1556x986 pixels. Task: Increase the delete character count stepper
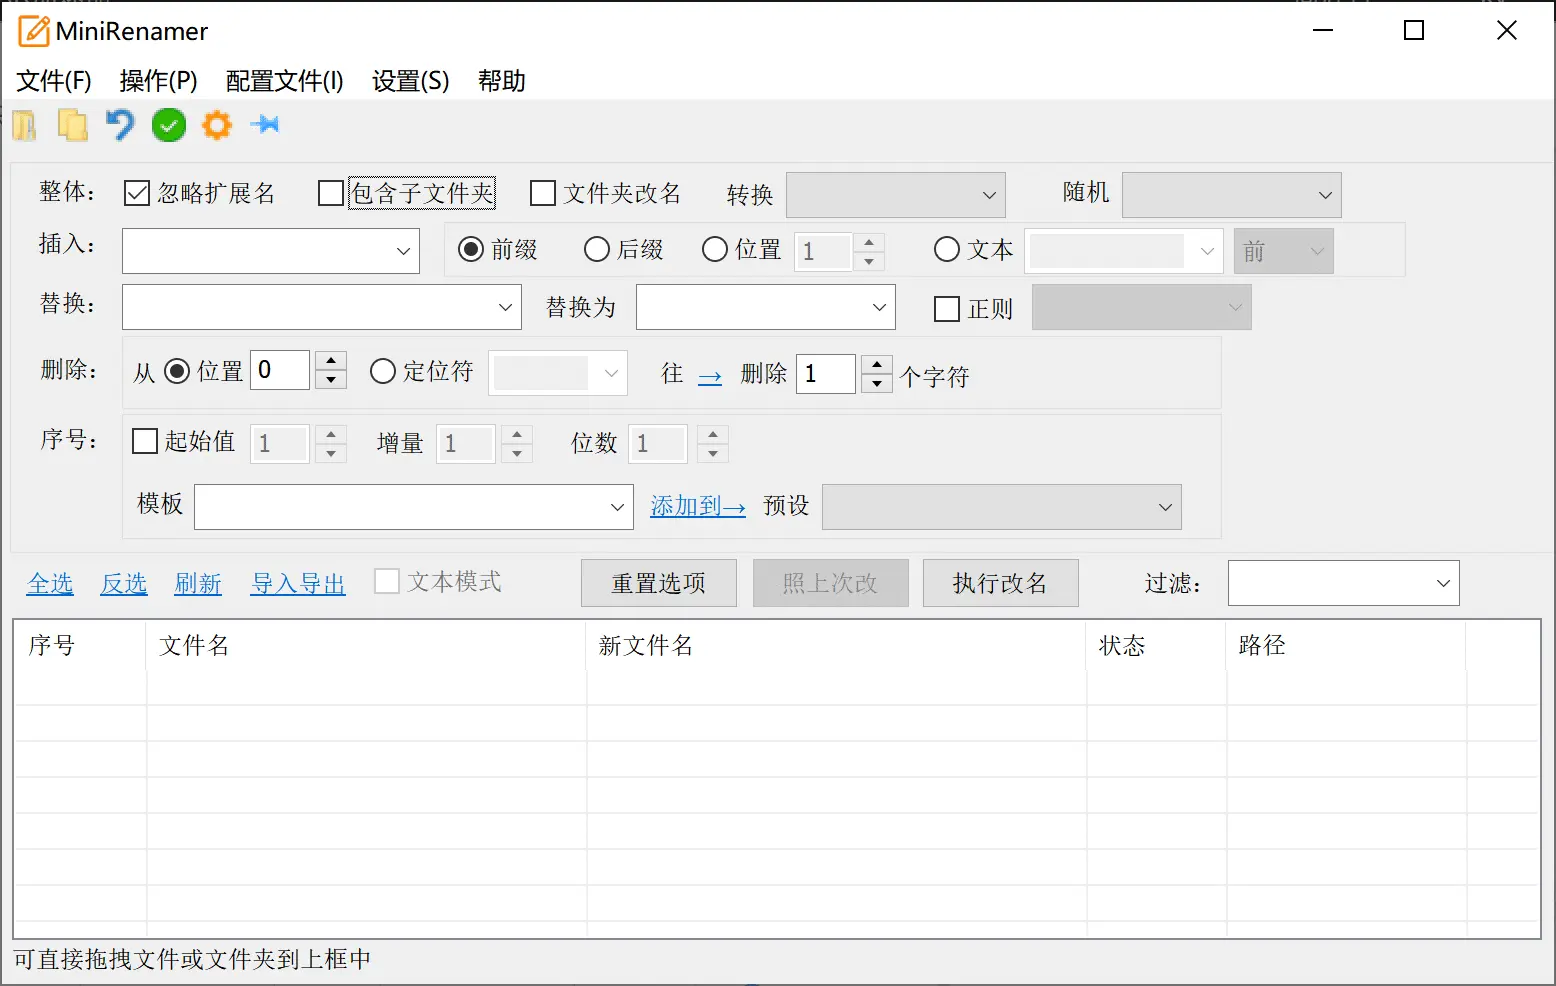(x=877, y=365)
